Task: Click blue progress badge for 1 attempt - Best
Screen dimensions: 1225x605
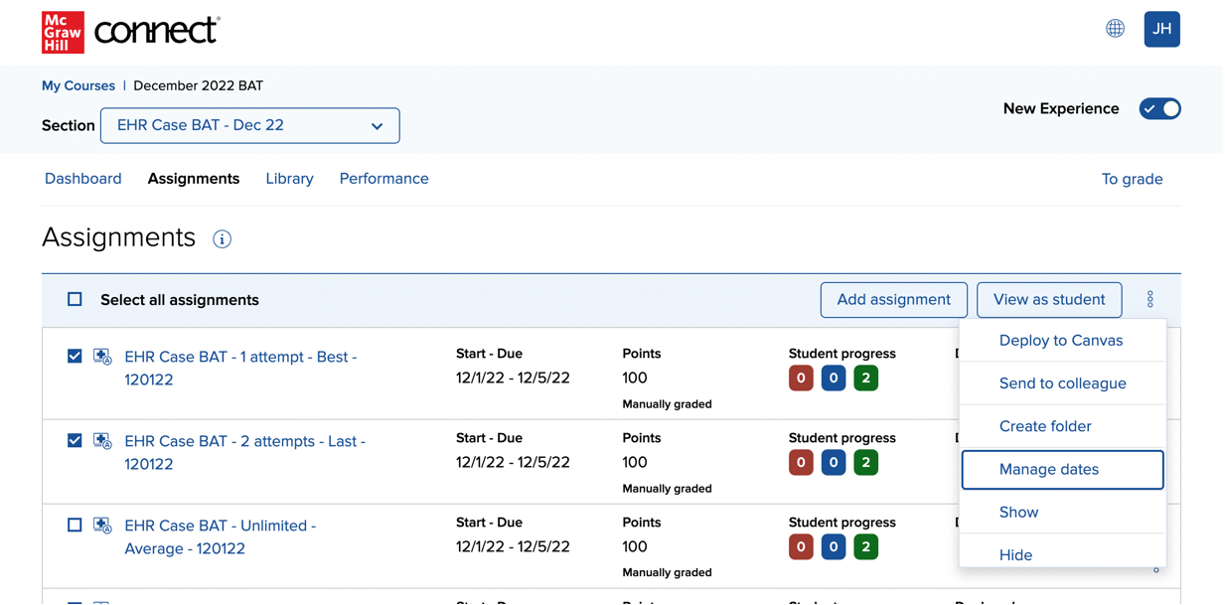Action: (833, 378)
